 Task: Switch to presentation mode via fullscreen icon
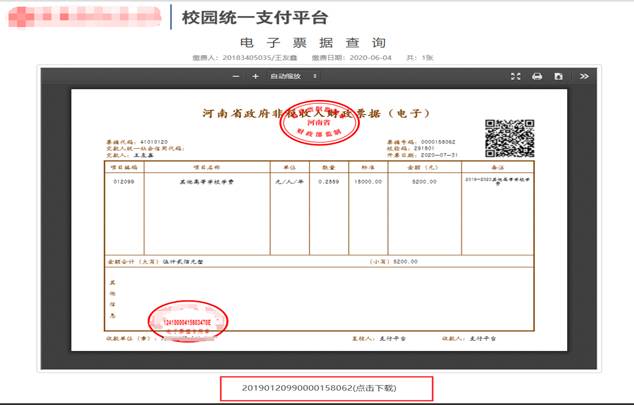(516, 76)
